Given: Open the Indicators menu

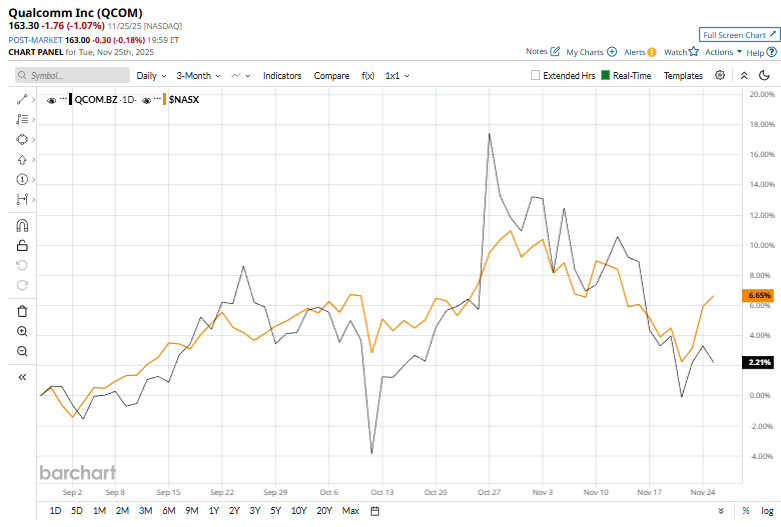Looking at the screenshot, I should (x=282, y=76).
